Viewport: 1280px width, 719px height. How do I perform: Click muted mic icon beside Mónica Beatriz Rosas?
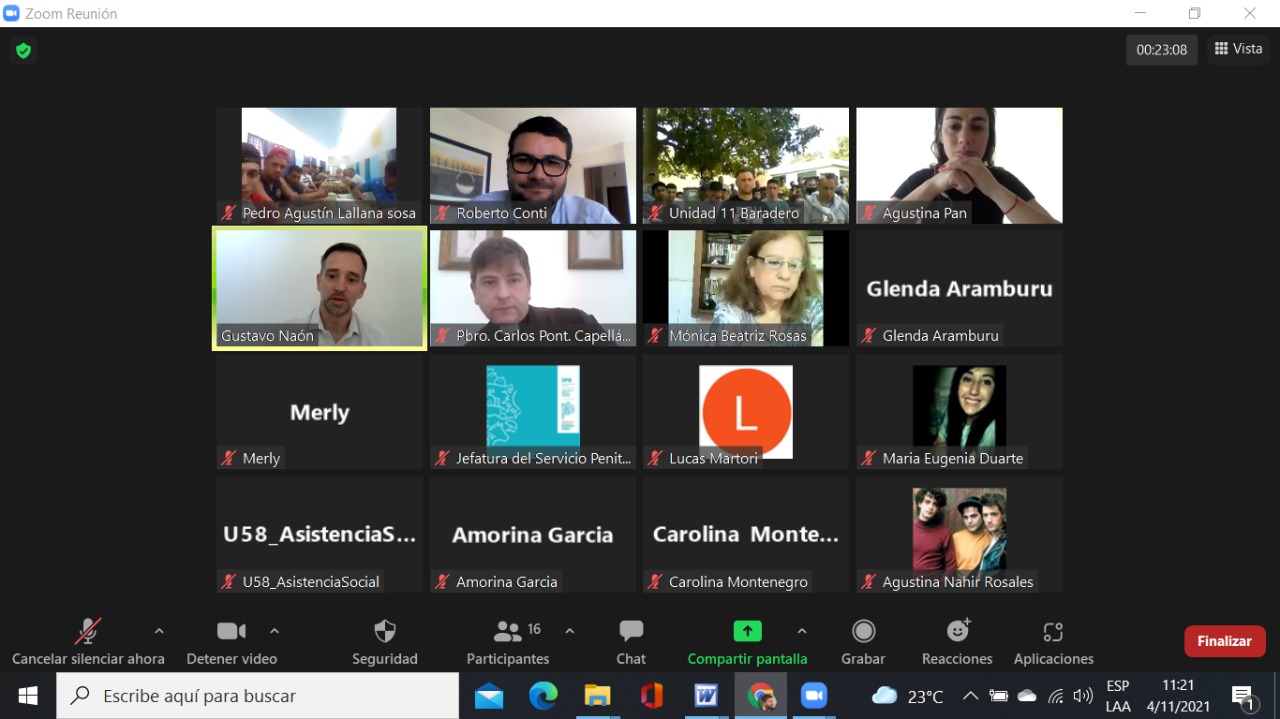click(655, 336)
